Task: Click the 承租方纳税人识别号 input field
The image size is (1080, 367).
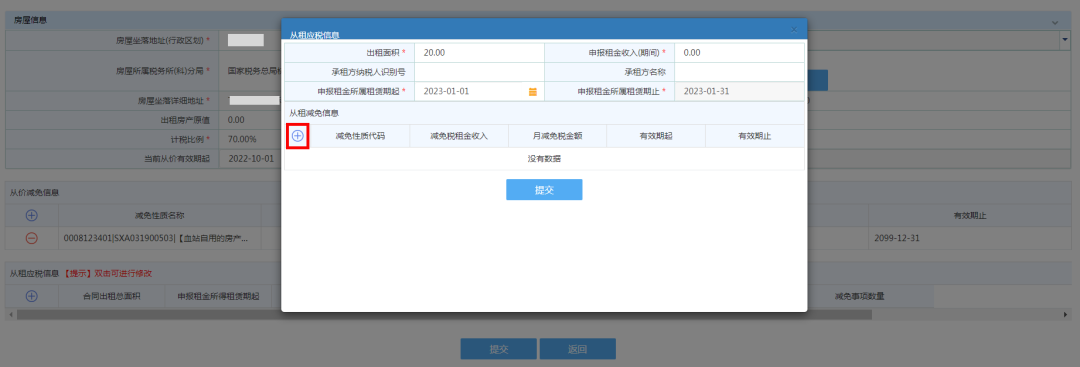Action: 479,72
